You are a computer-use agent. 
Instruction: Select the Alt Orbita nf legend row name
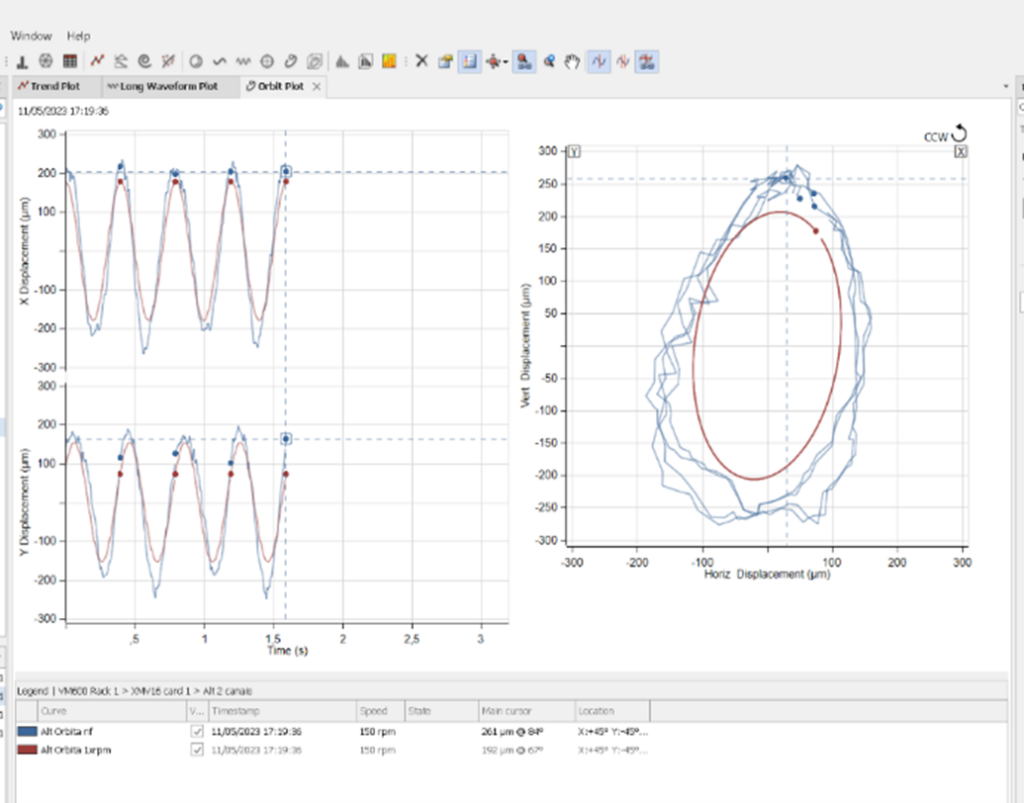pos(67,731)
